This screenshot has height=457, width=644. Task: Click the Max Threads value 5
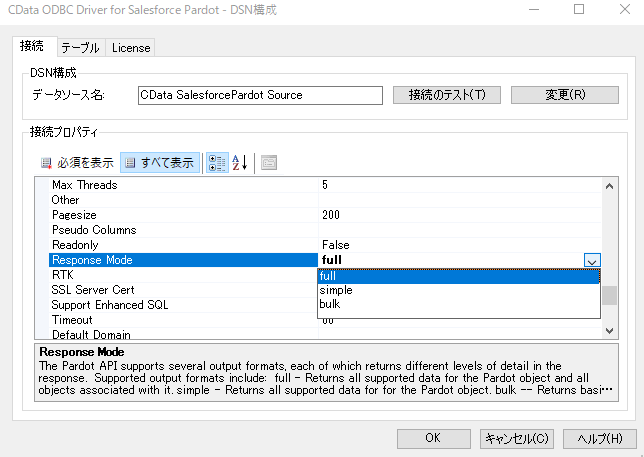pos(460,185)
